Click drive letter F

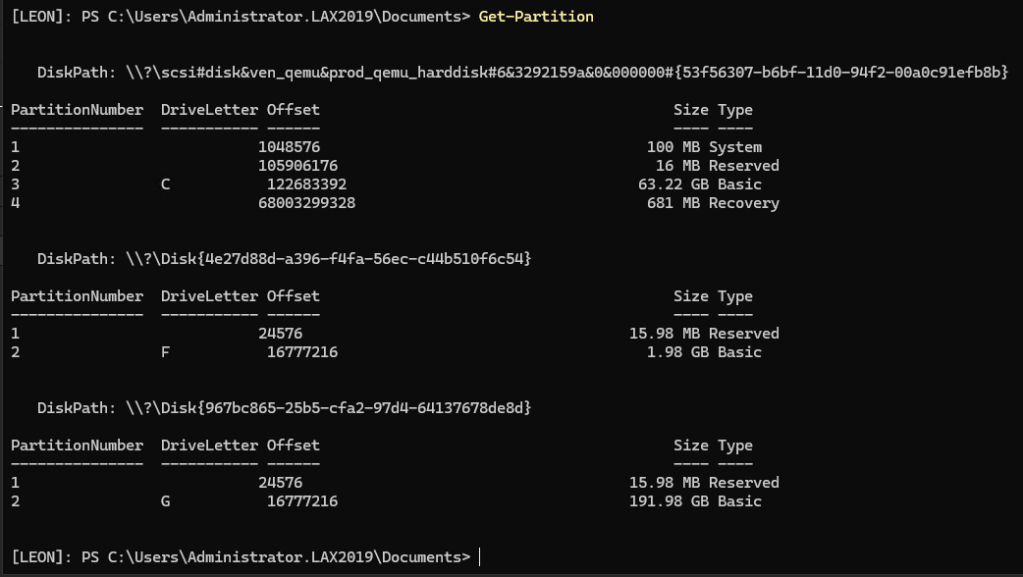pos(165,352)
